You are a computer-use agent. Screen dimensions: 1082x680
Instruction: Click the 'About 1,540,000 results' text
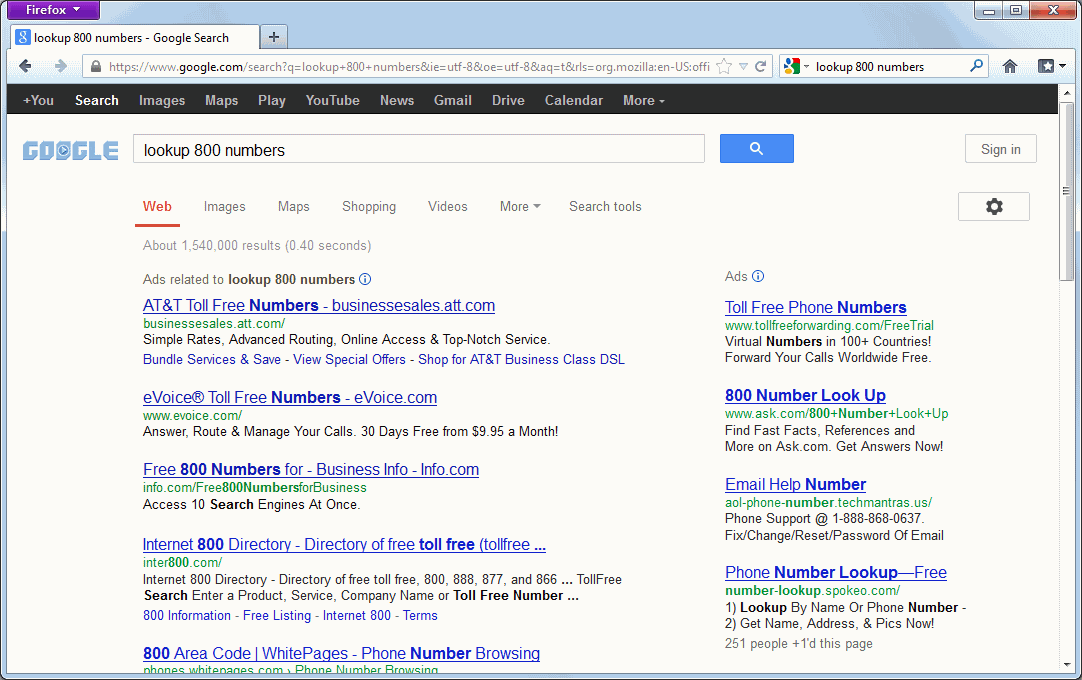click(x=257, y=245)
